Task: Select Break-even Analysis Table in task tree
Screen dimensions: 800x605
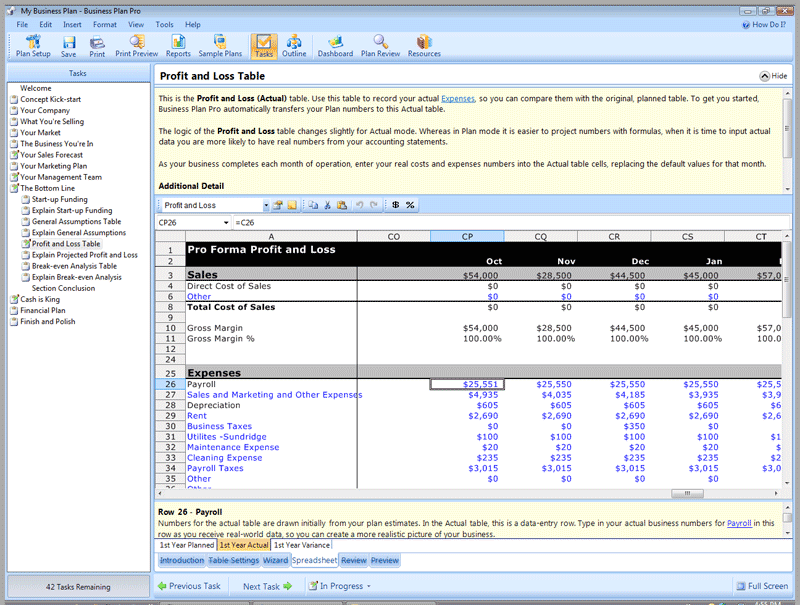Action: click(74, 266)
